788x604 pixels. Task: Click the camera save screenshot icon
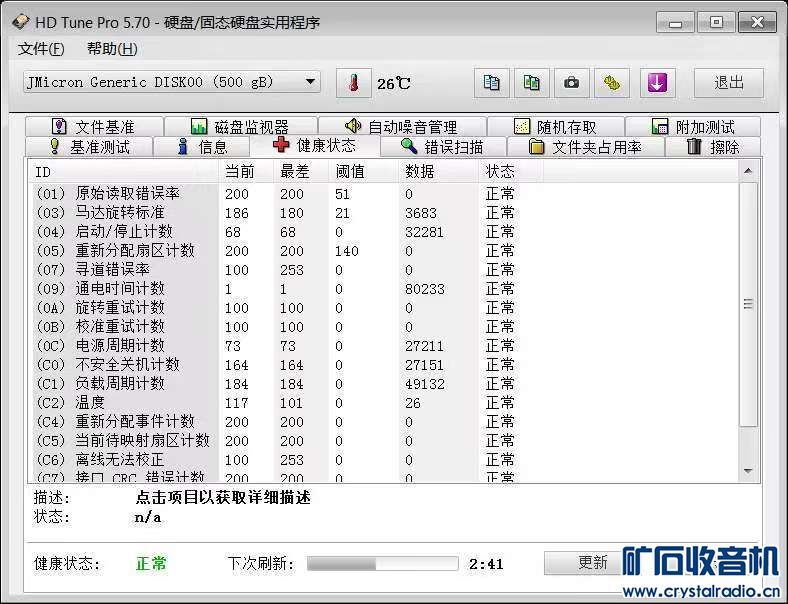tap(571, 83)
